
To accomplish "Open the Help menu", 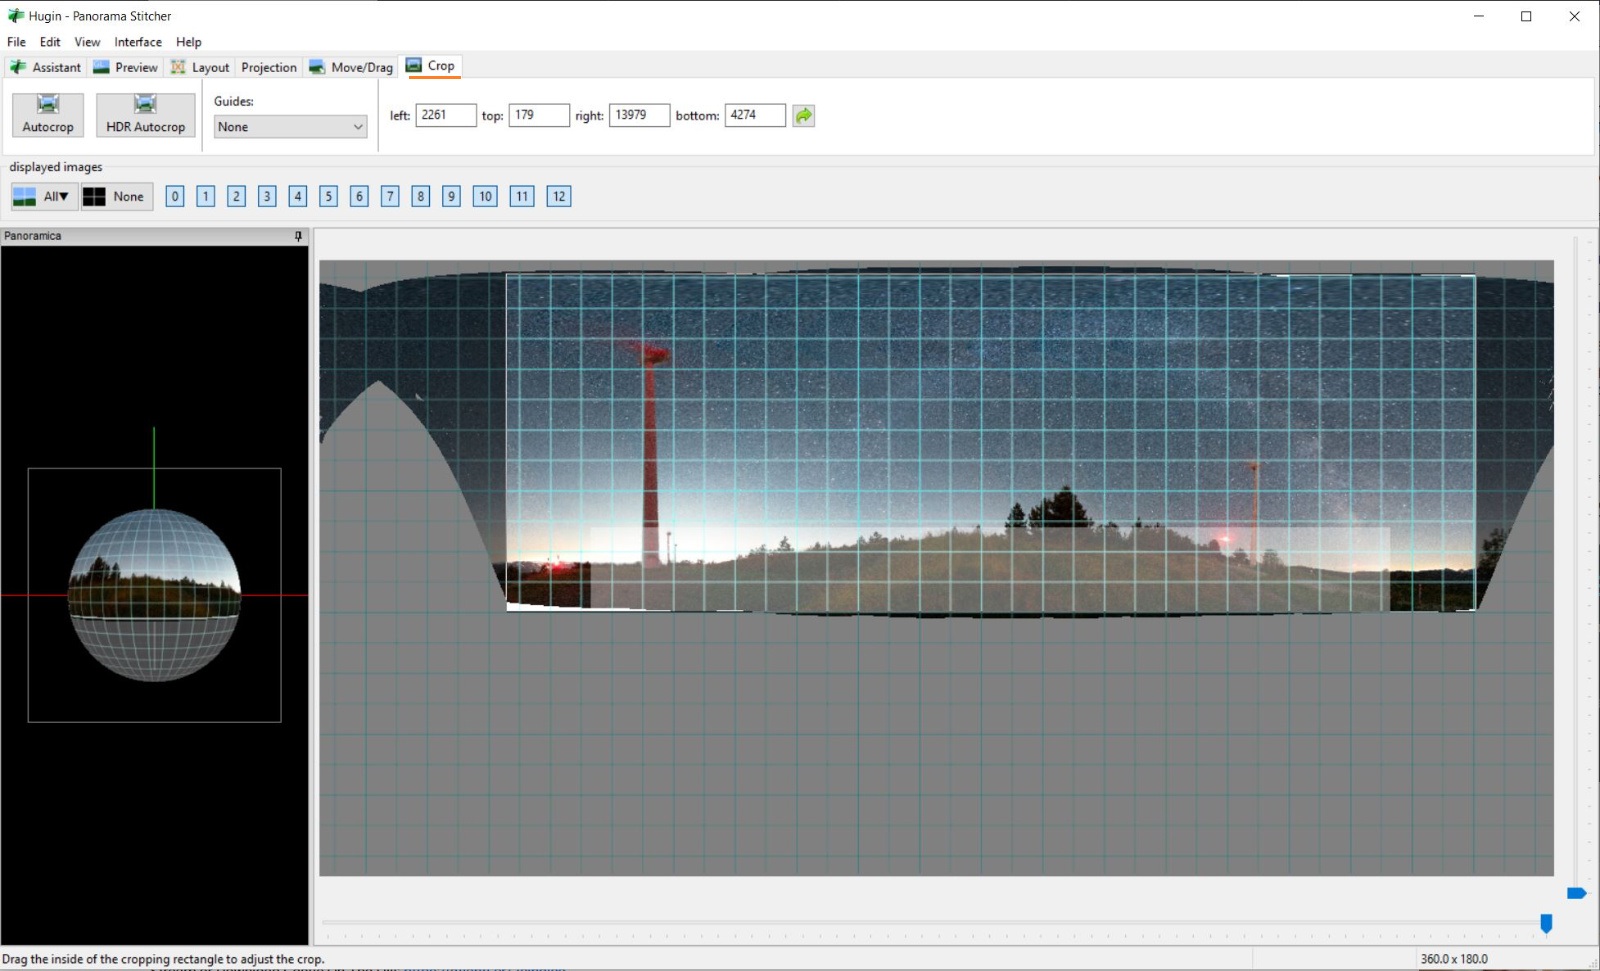I will pyautogui.click(x=189, y=42).
